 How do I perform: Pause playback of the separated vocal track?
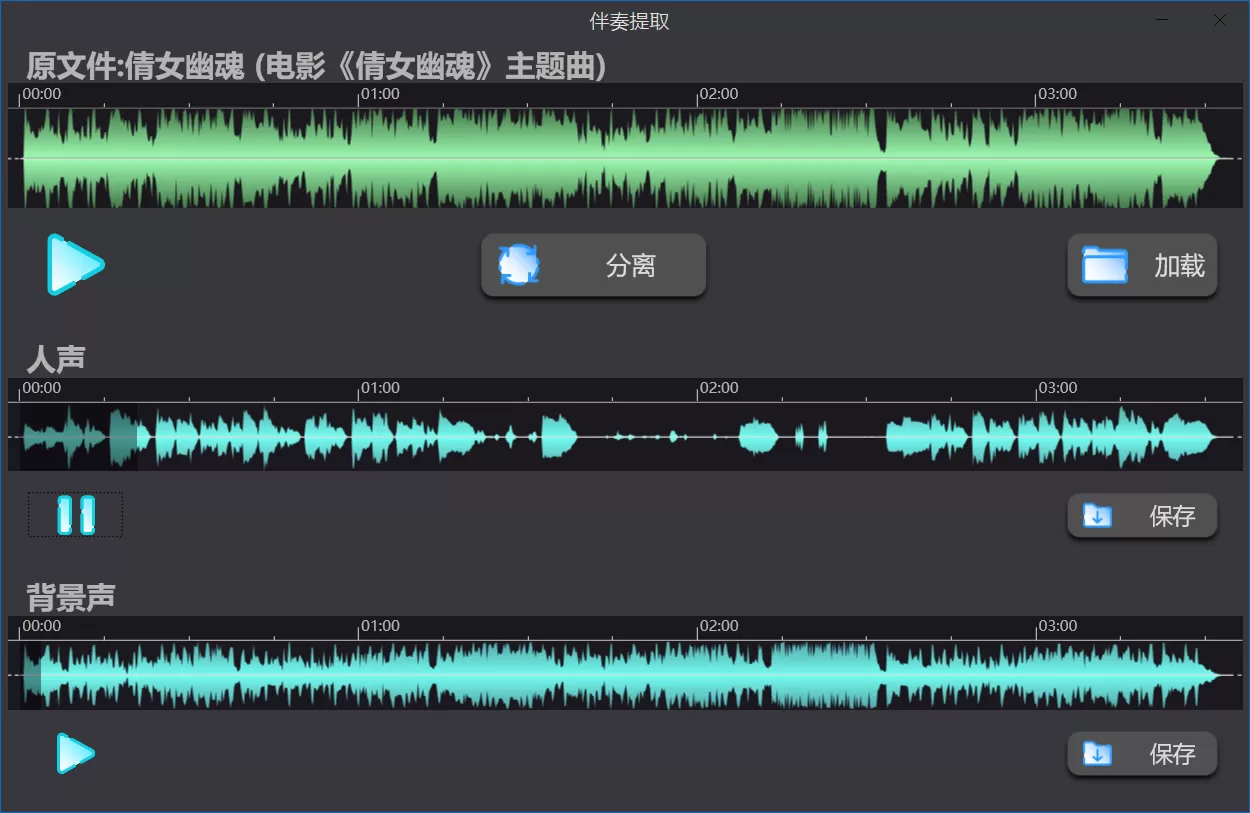point(76,515)
